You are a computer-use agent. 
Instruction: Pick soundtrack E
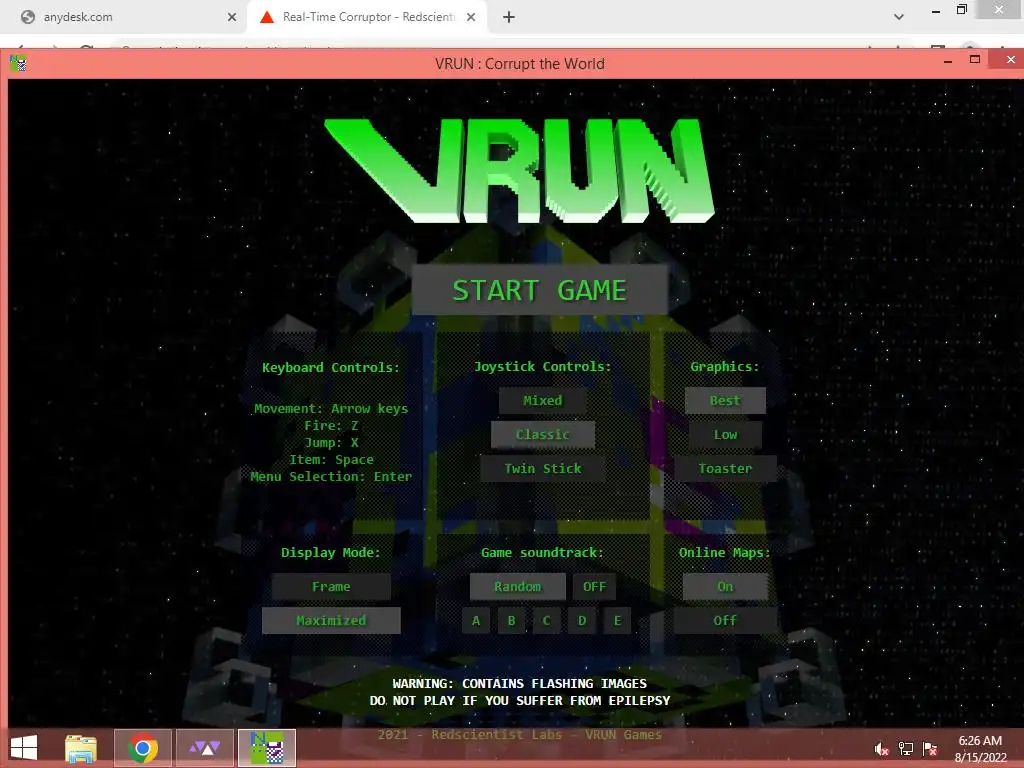pyautogui.click(x=617, y=620)
